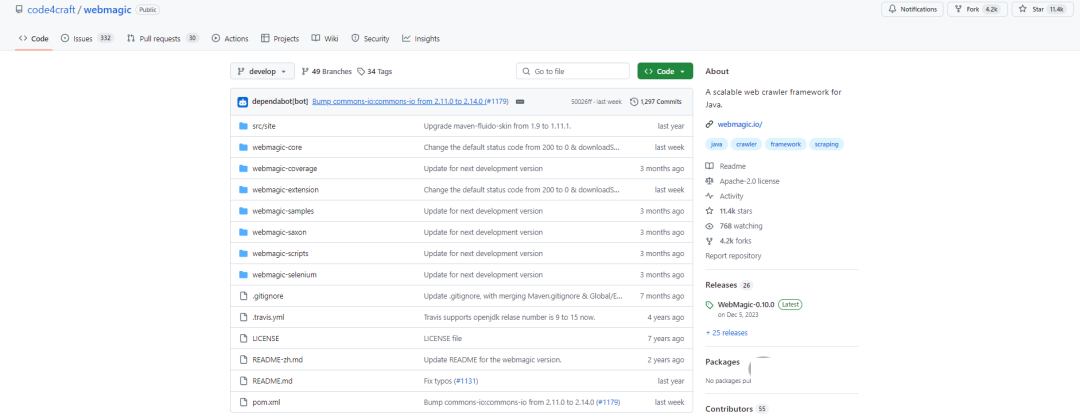Open the webmagic-selenium folder
Viewport: 1080px width, 418px height.
pos(284,275)
